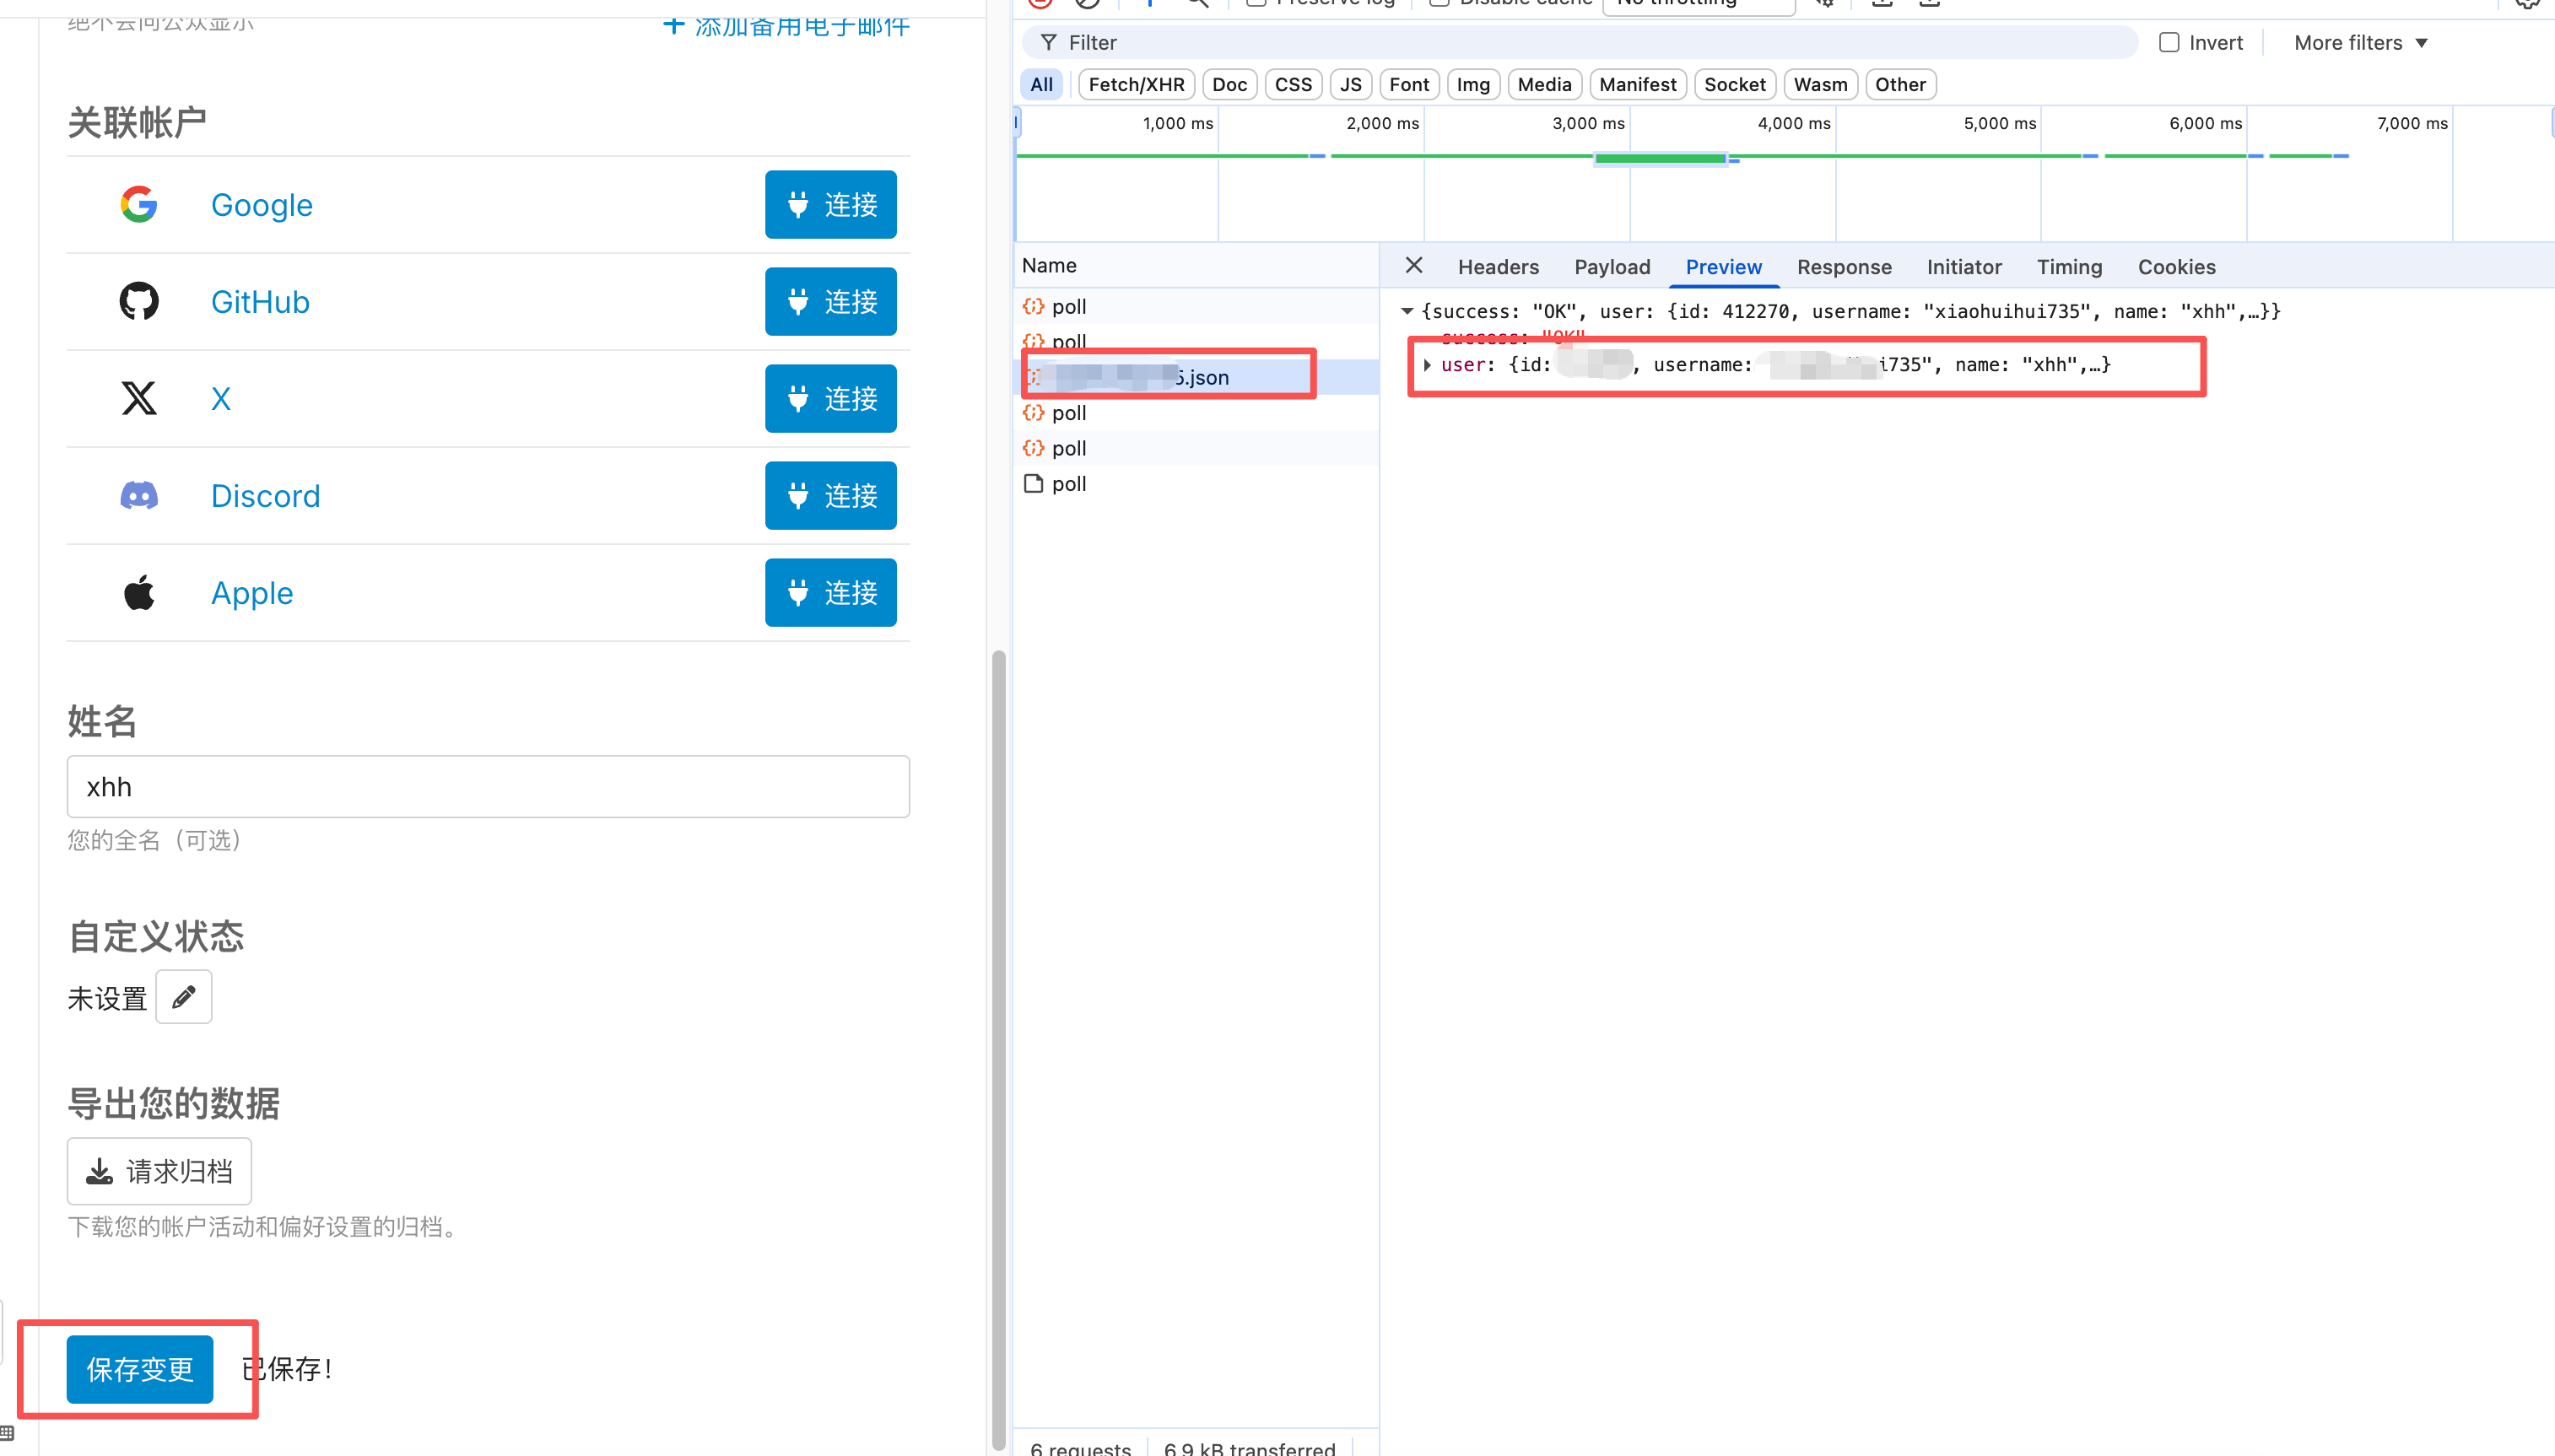The width and height of the screenshot is (2555, 1456).
Task: Select the blurred .json request row
Action: [x=1196, y=377]
